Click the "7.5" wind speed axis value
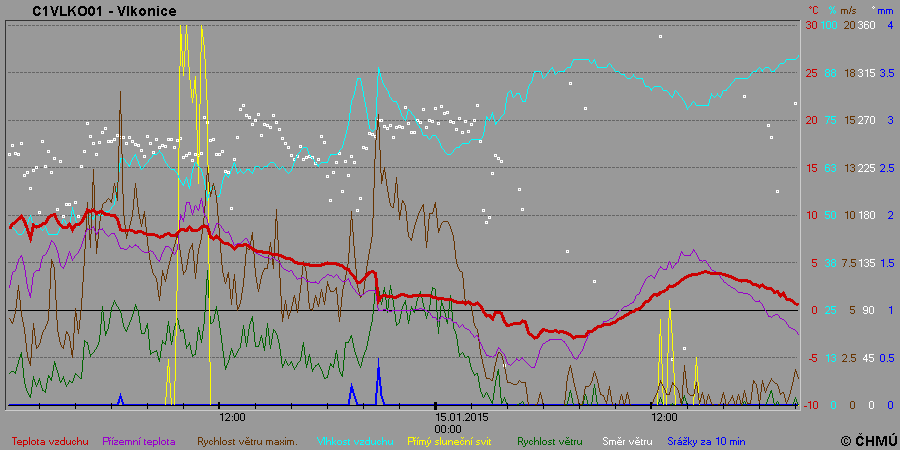 (849, 263)
